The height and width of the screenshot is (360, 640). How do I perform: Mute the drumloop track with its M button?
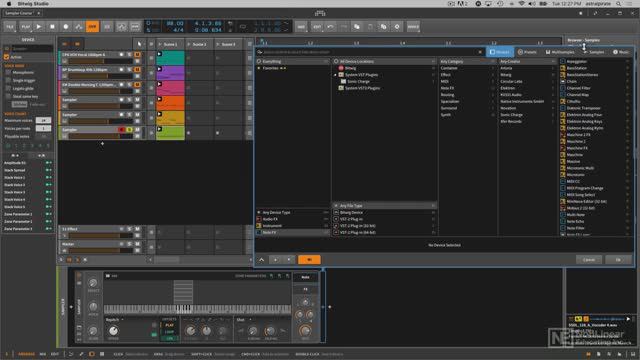[138, 69]
